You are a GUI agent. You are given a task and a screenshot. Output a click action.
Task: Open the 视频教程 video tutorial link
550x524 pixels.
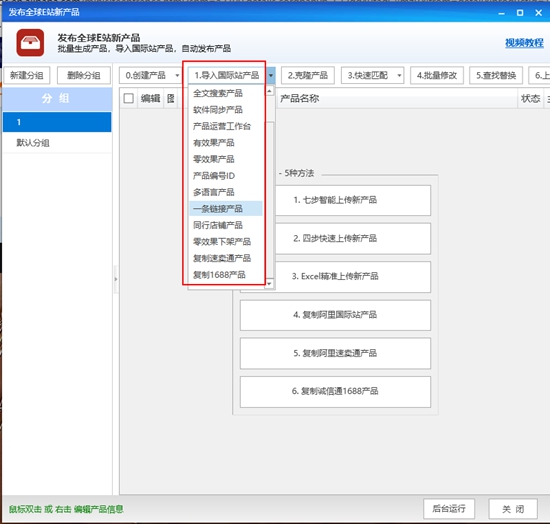(524, 43)
